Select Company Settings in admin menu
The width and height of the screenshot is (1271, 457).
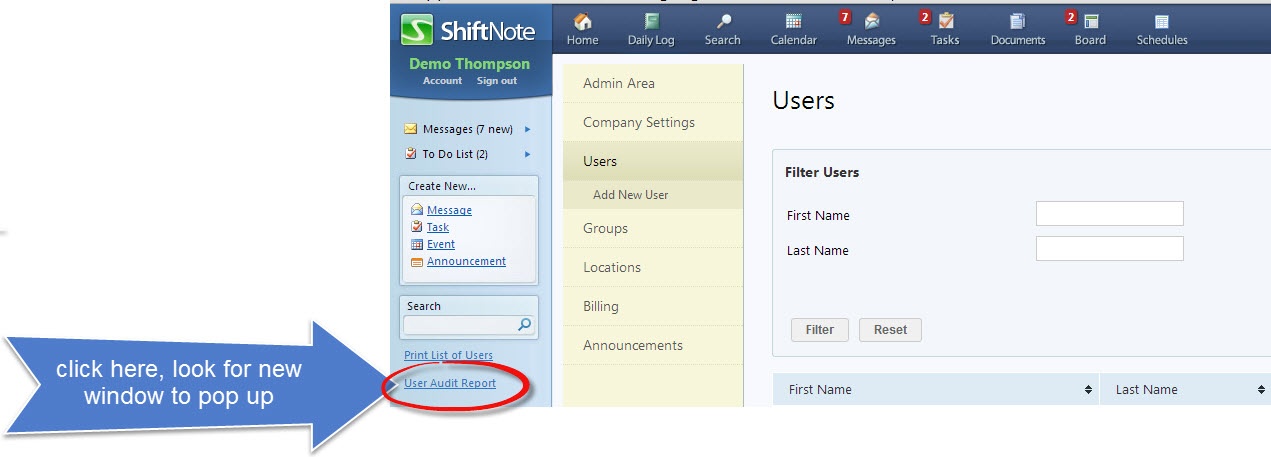638,122
